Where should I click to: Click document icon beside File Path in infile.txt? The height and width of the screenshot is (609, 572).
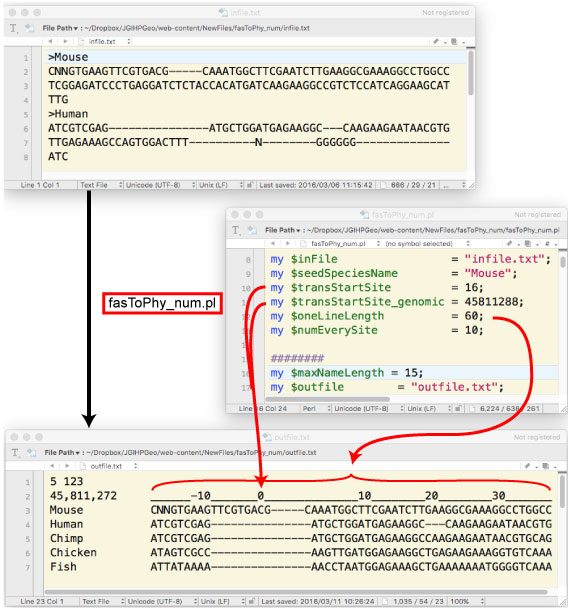point(30,28)
